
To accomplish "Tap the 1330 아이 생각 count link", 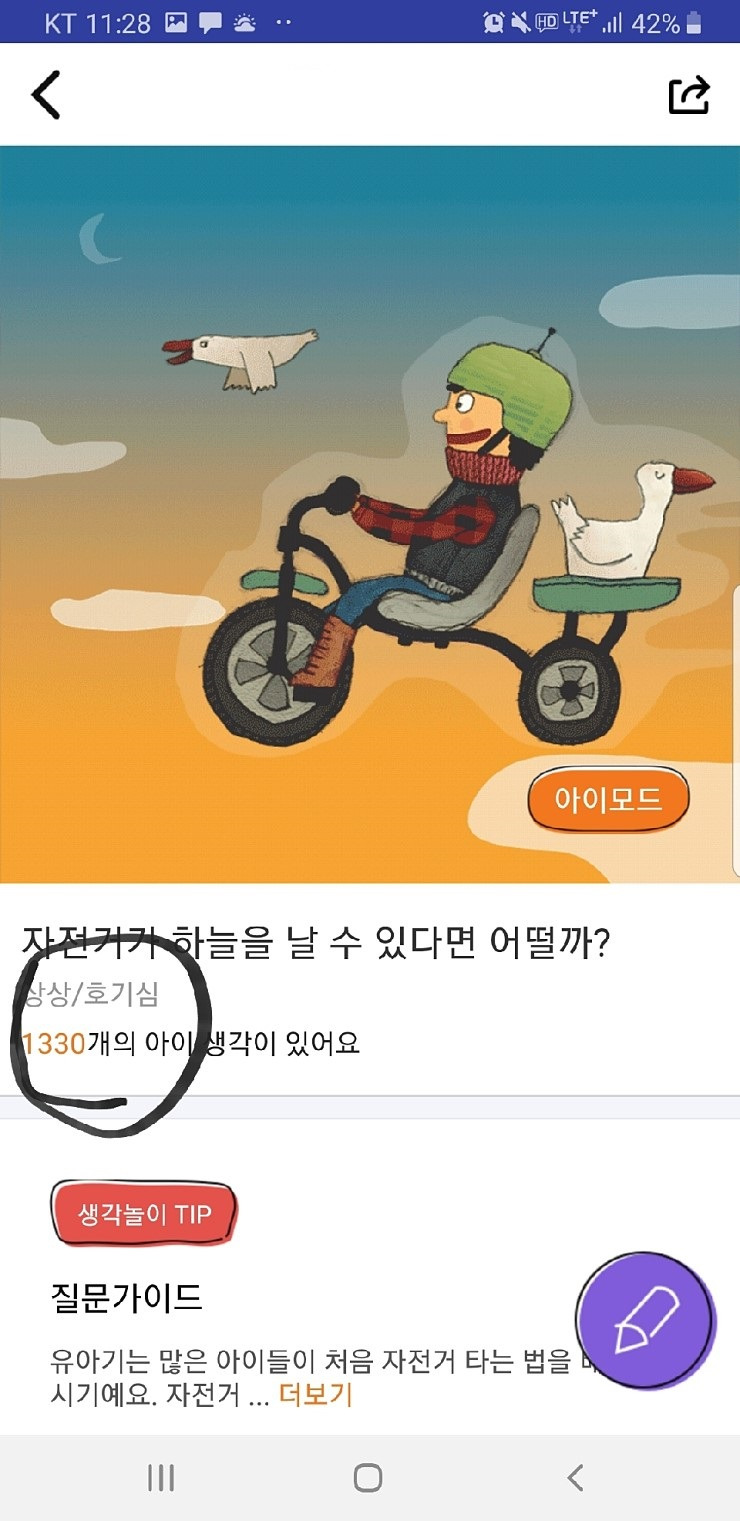I will click(x=191, y=1044).
